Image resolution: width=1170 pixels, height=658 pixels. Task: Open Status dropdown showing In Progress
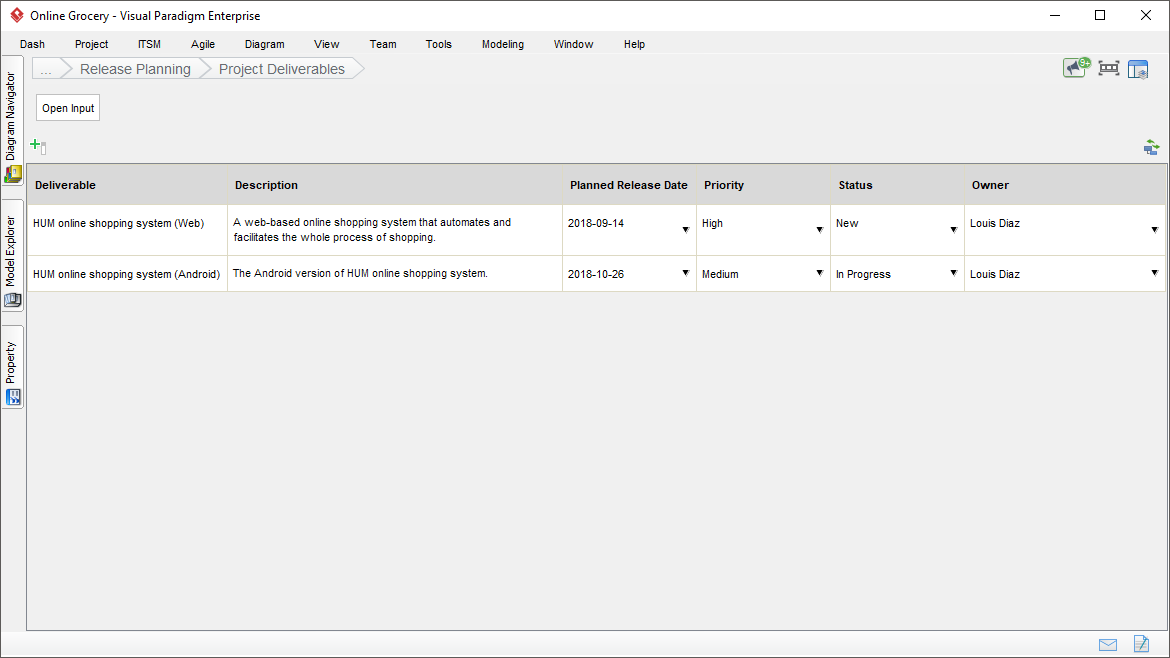coord(954,273)
